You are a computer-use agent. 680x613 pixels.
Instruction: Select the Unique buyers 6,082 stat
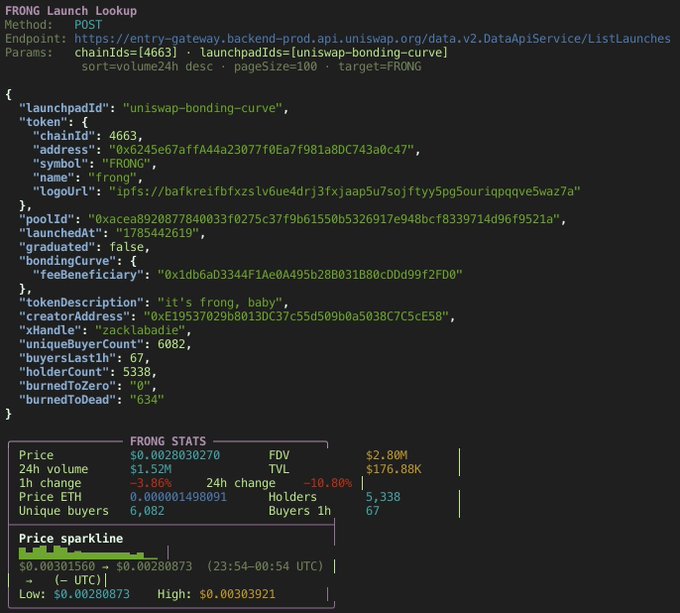147,510
